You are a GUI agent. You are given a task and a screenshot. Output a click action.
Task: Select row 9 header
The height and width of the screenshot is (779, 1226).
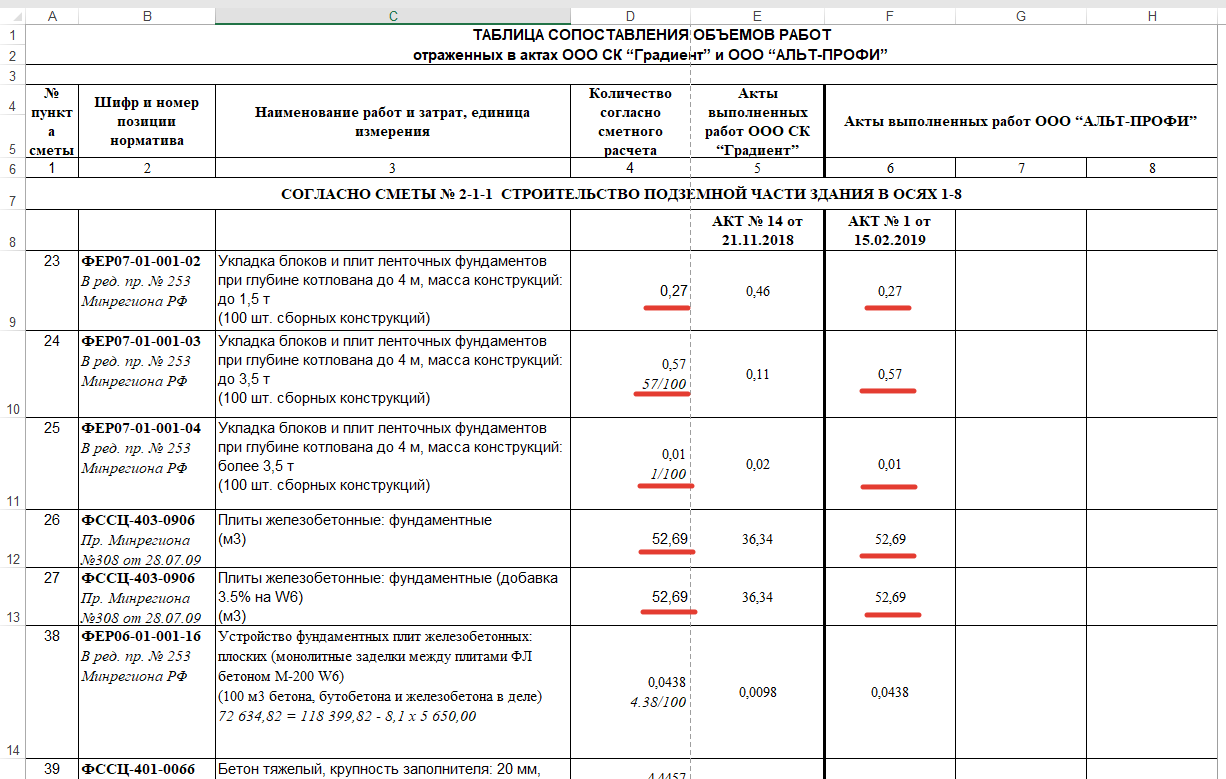12,322
